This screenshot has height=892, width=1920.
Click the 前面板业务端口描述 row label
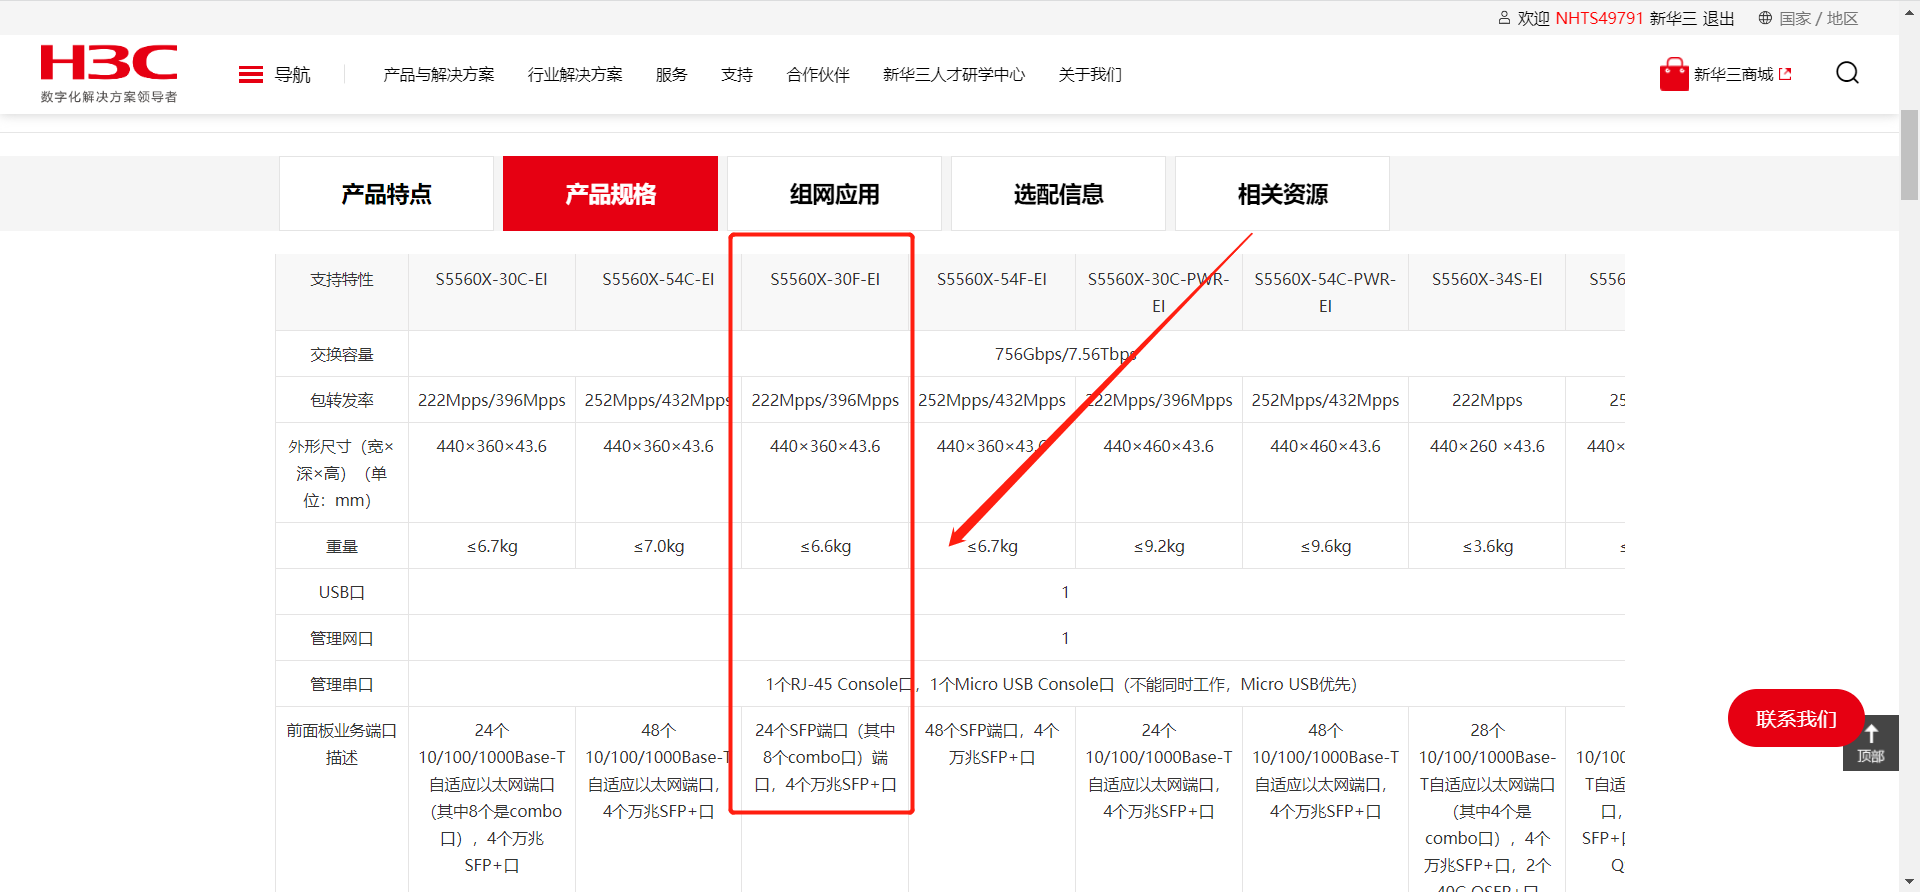342,744
